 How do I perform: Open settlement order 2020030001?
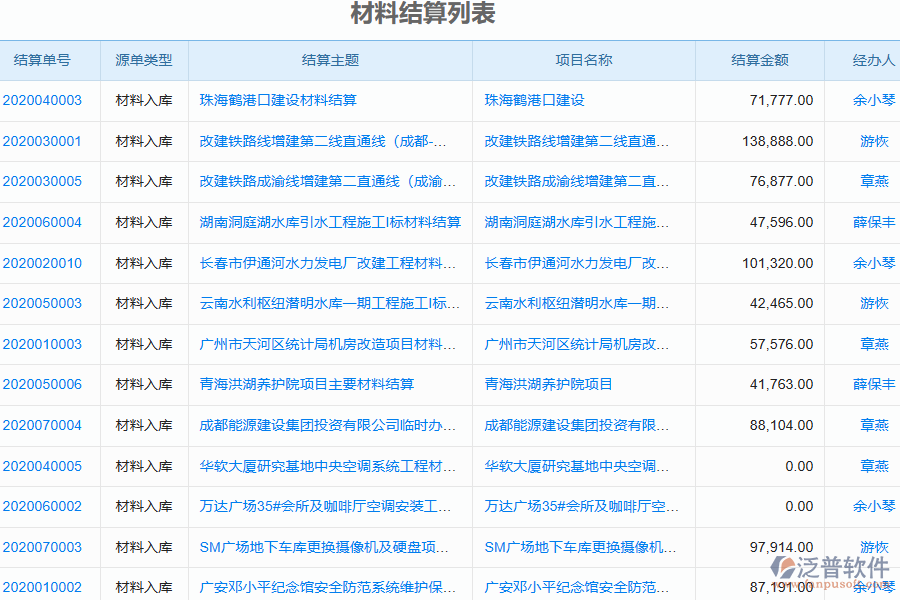click(44, 141)
